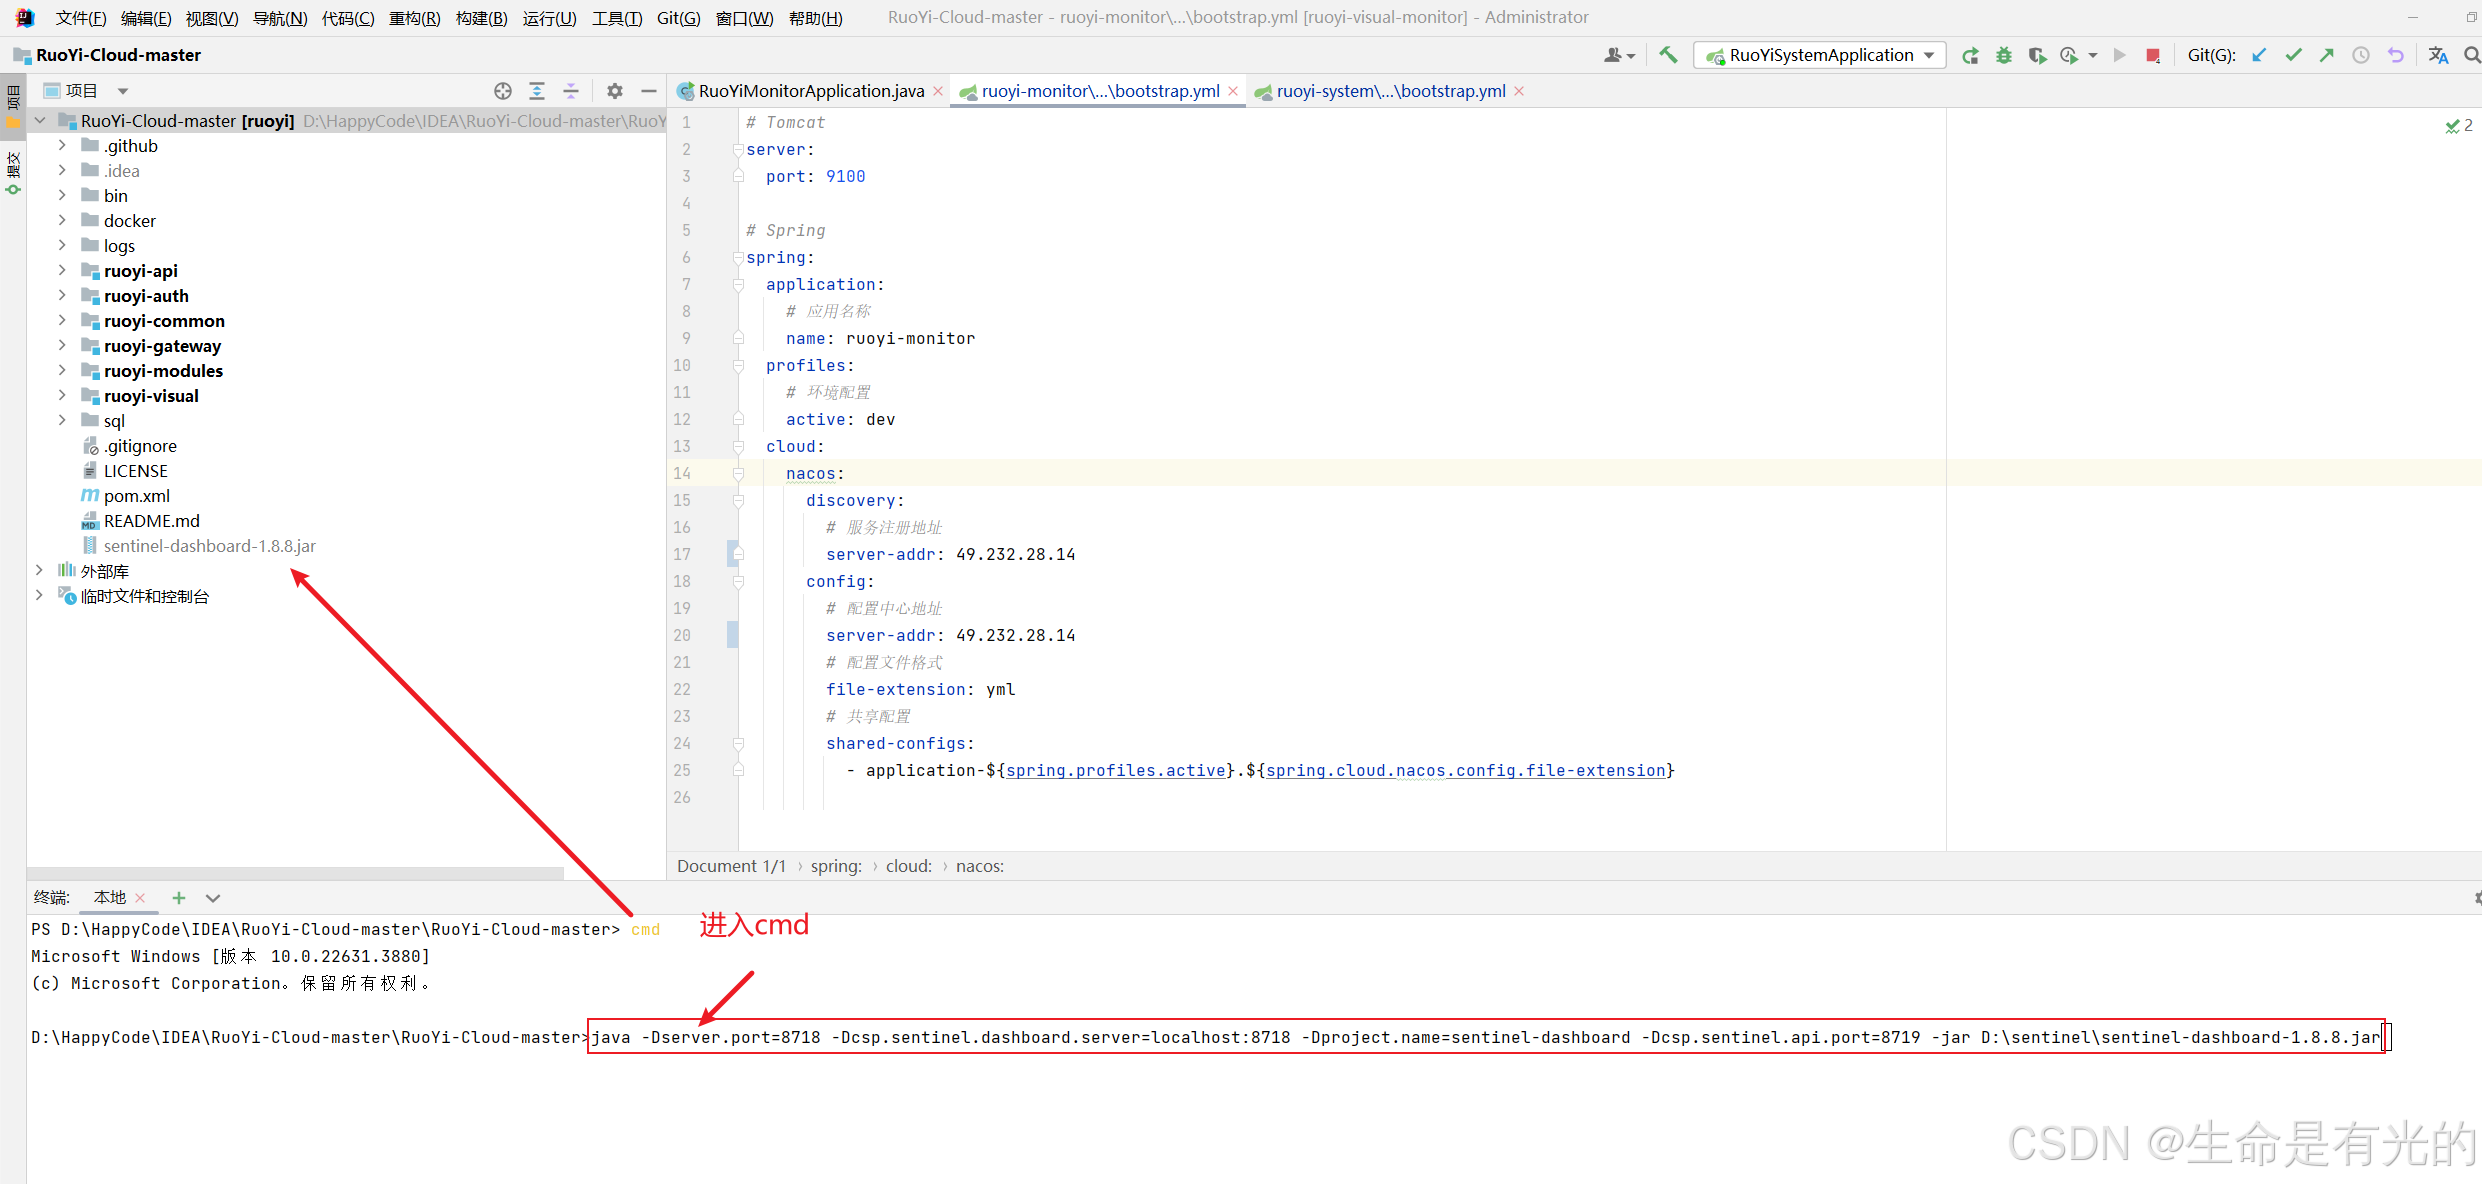Expand all items in project panel

537,91
